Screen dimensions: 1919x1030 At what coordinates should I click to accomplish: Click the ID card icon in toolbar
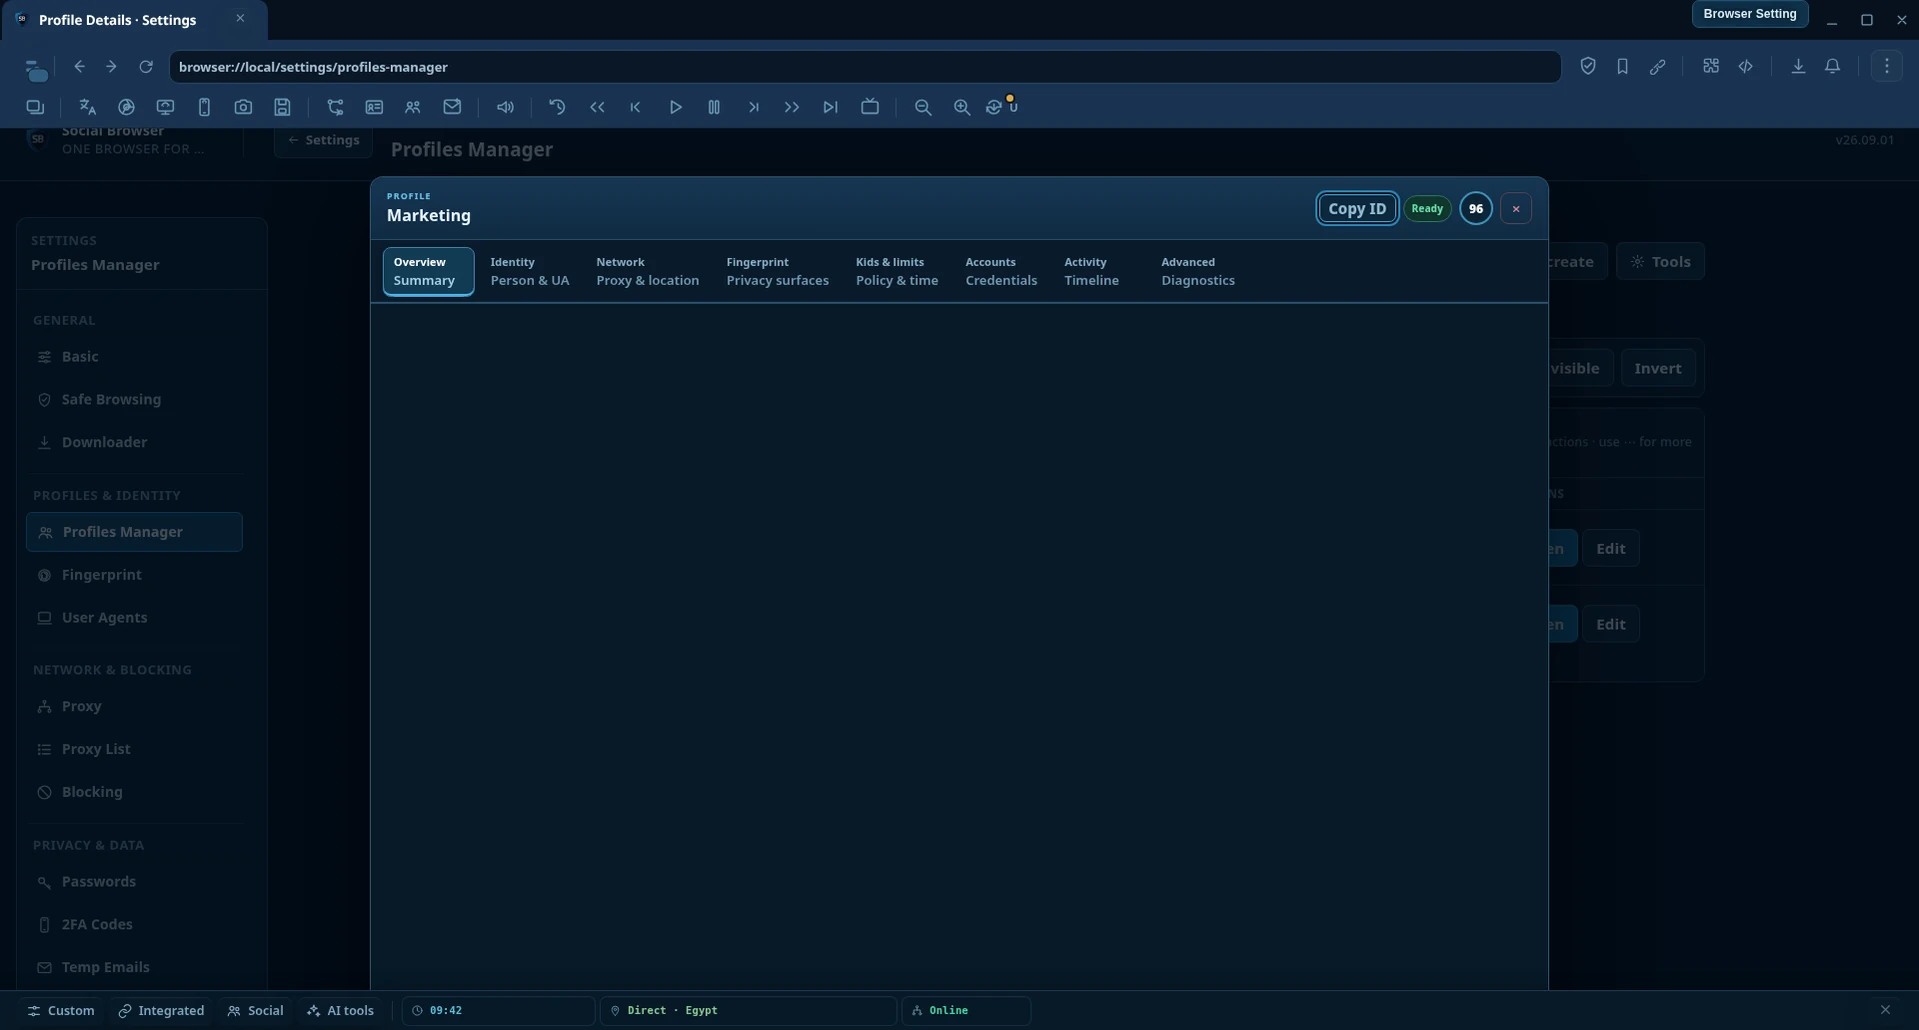[374, 107]
